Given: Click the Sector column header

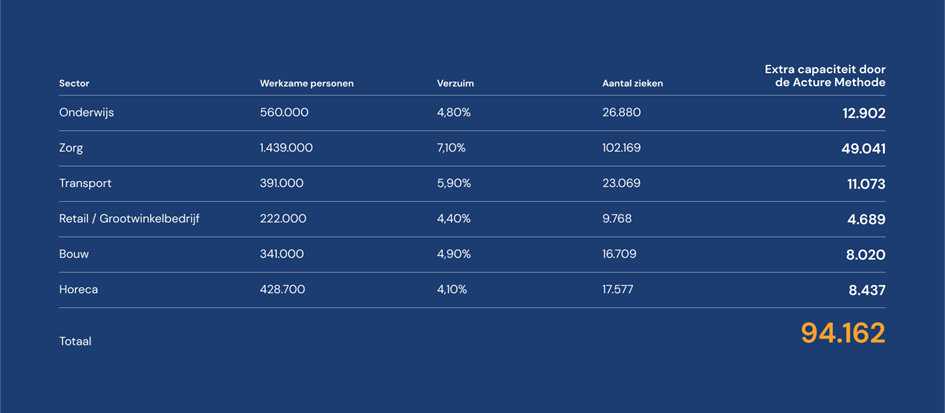Looking at the screenshot, I should point(74,83).
